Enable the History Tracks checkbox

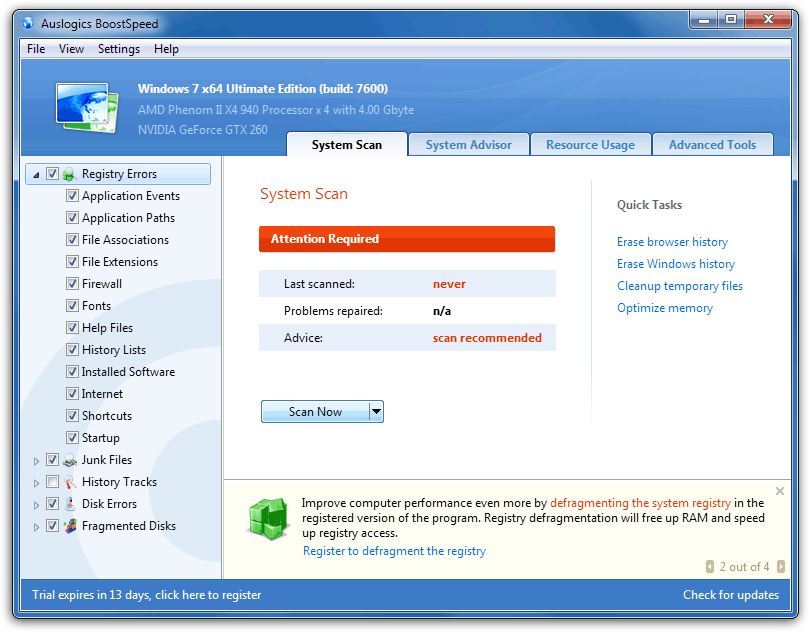click(x=52, y=482)
